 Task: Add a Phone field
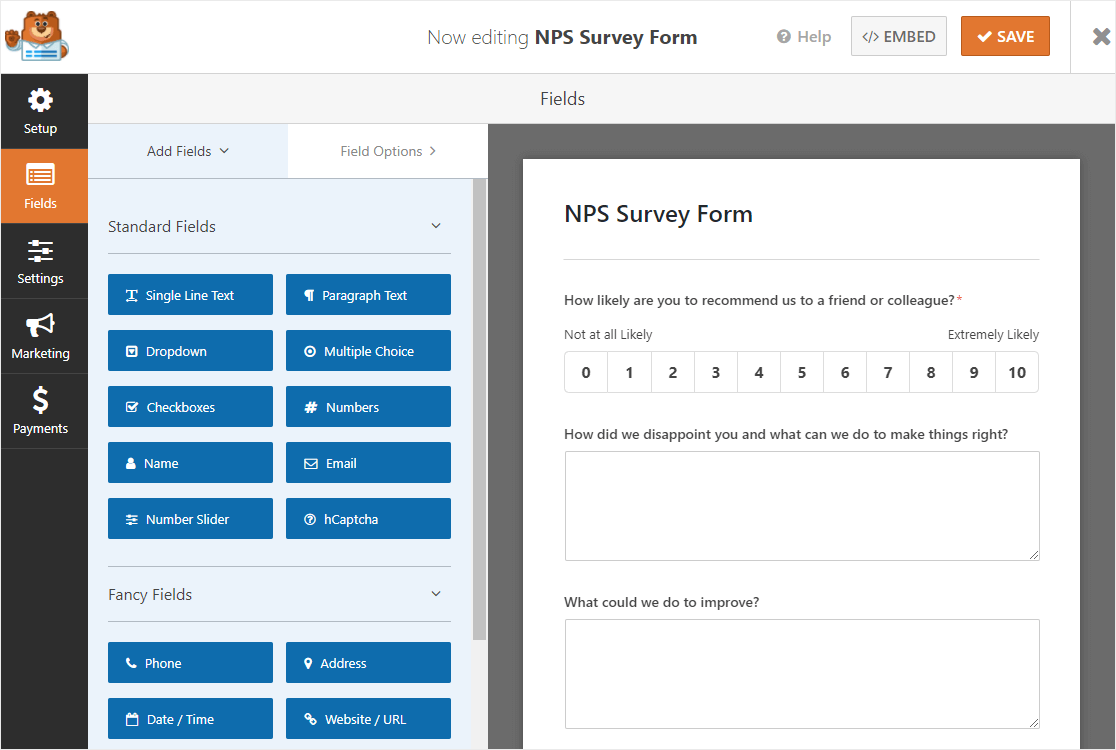(191, 662)
